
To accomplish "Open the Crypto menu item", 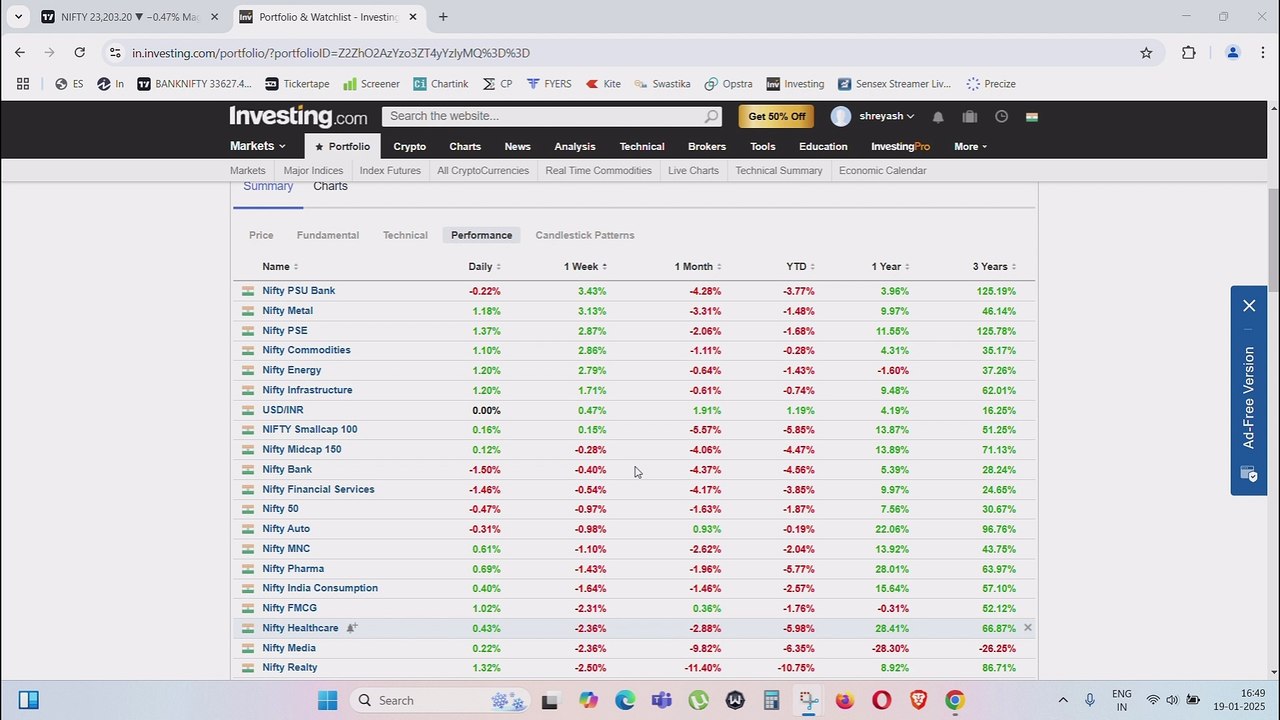I will (409, 146).
